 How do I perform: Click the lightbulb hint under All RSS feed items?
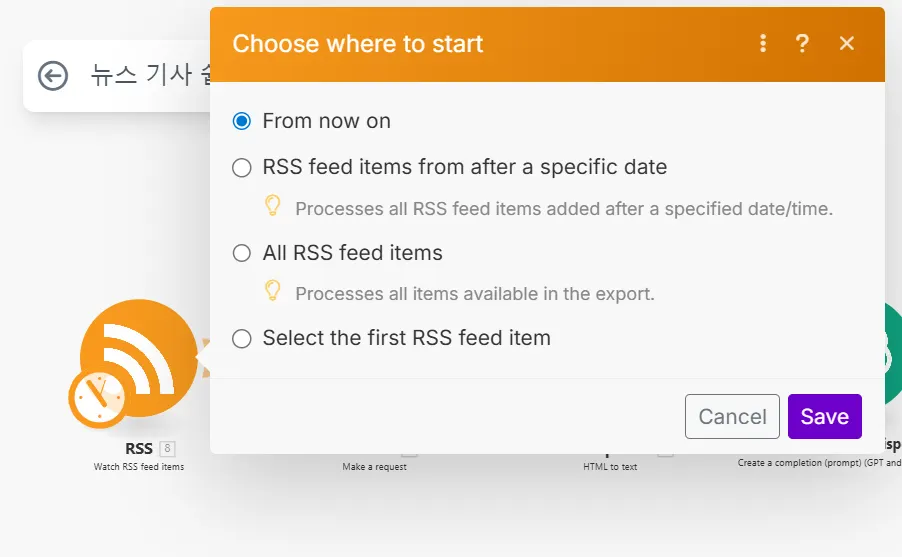click(272, 291)
